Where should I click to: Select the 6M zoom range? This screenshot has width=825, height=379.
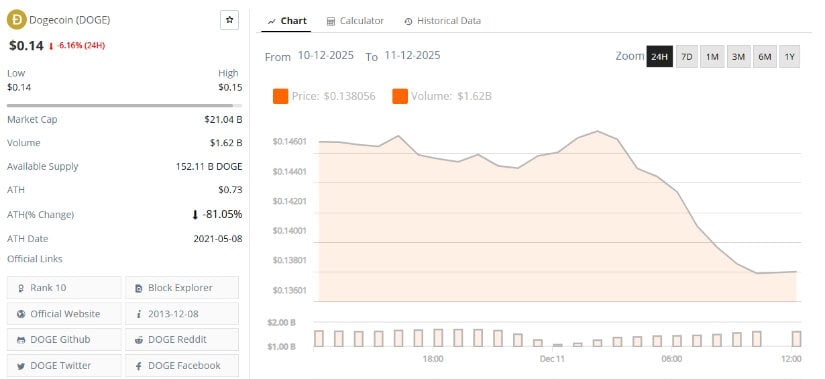point(764,57)
